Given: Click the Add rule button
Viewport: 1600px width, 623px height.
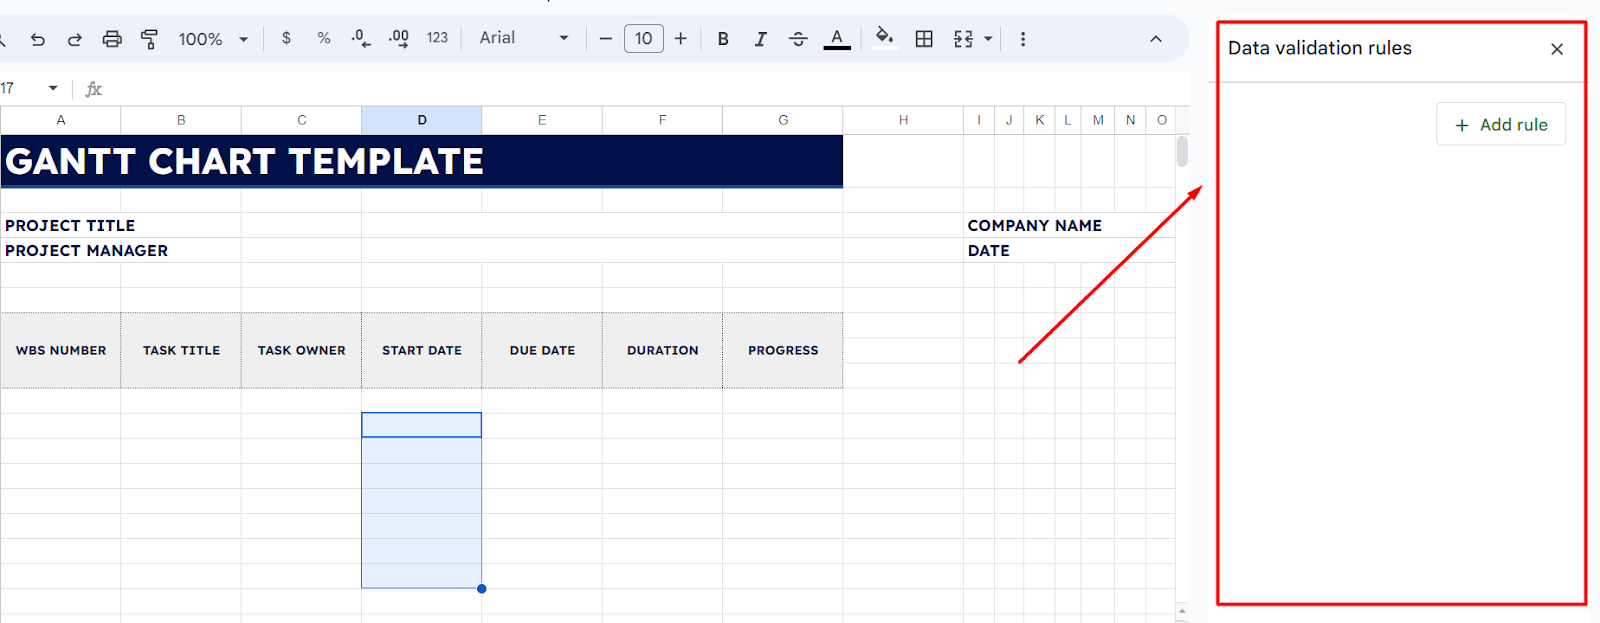Looking at the screenshot, I should (1501, 124).
